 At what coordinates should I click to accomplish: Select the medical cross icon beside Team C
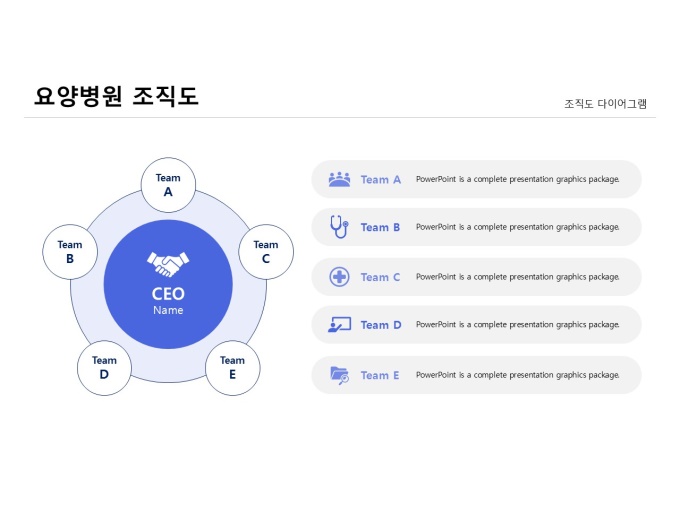339,277
